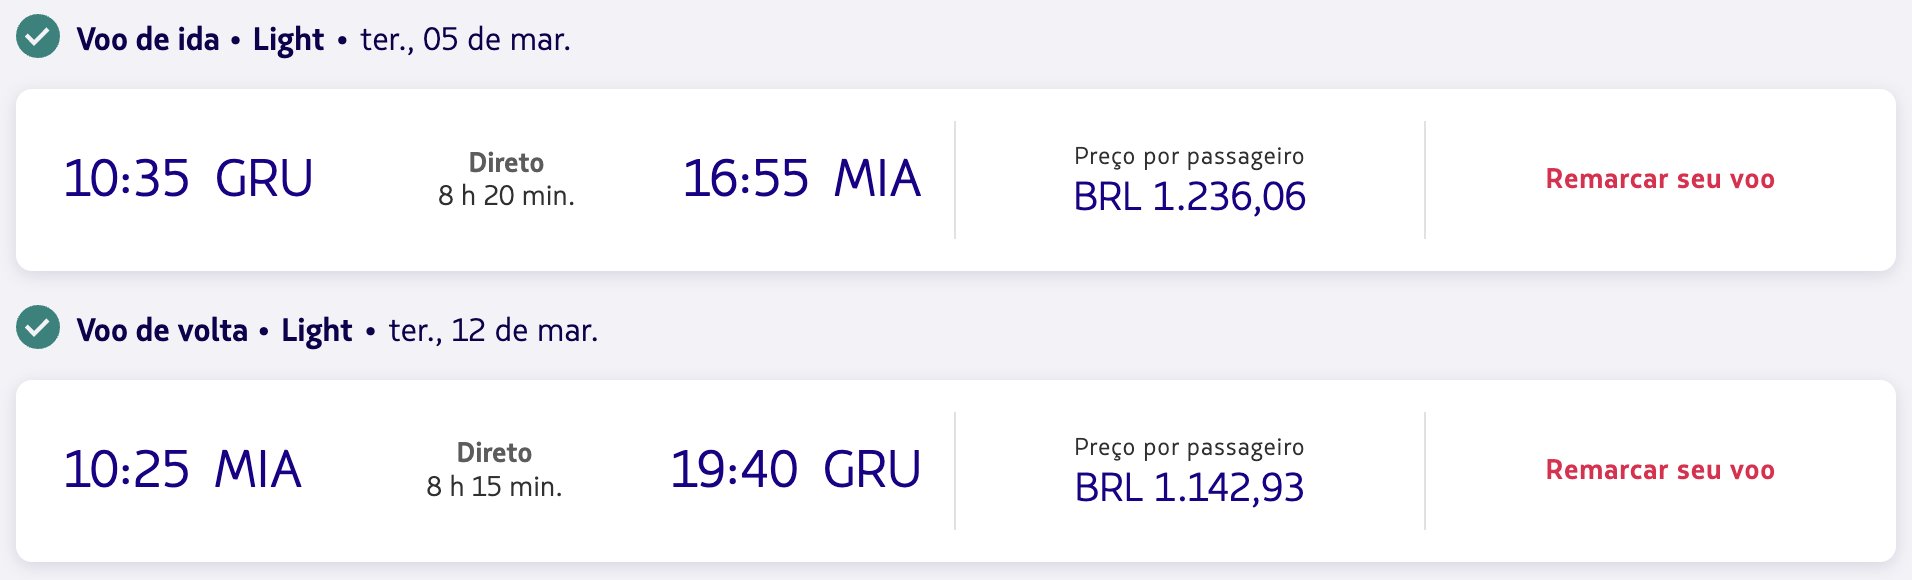Click the Light fare label on outbound flight
Screen dimensions: 1912x580
click(288, 40)
